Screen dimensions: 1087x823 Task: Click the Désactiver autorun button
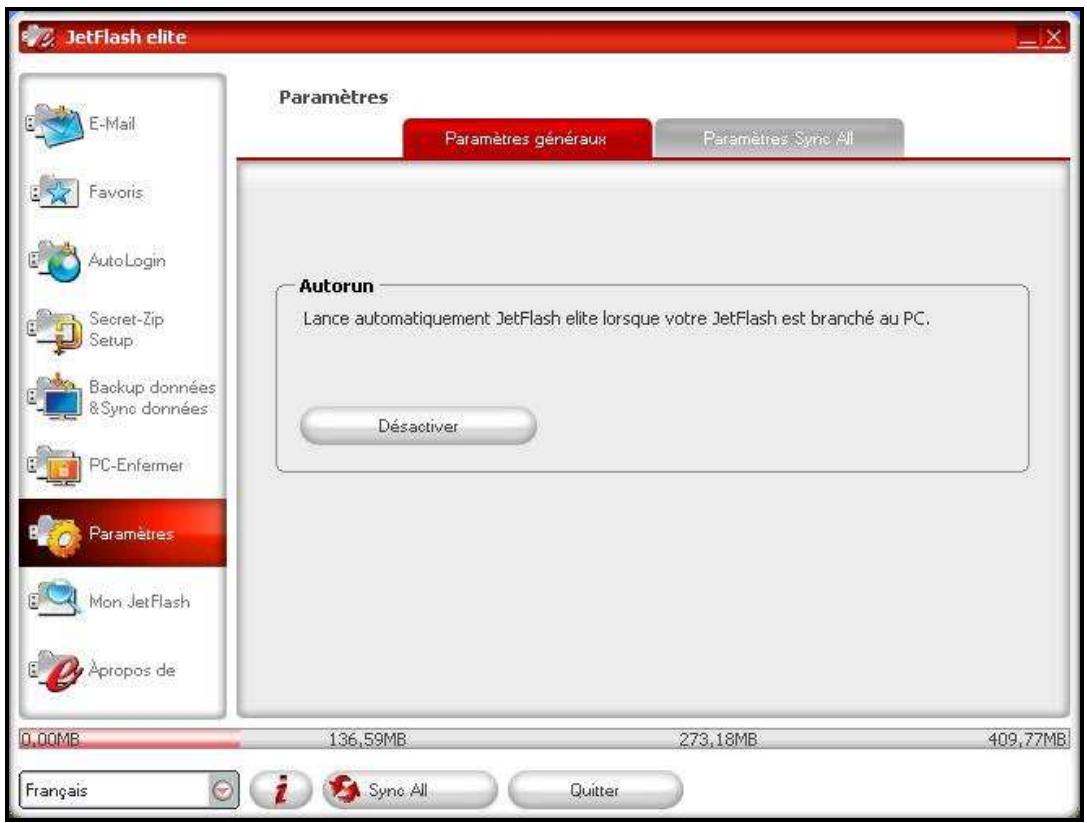tap(418, 426)
